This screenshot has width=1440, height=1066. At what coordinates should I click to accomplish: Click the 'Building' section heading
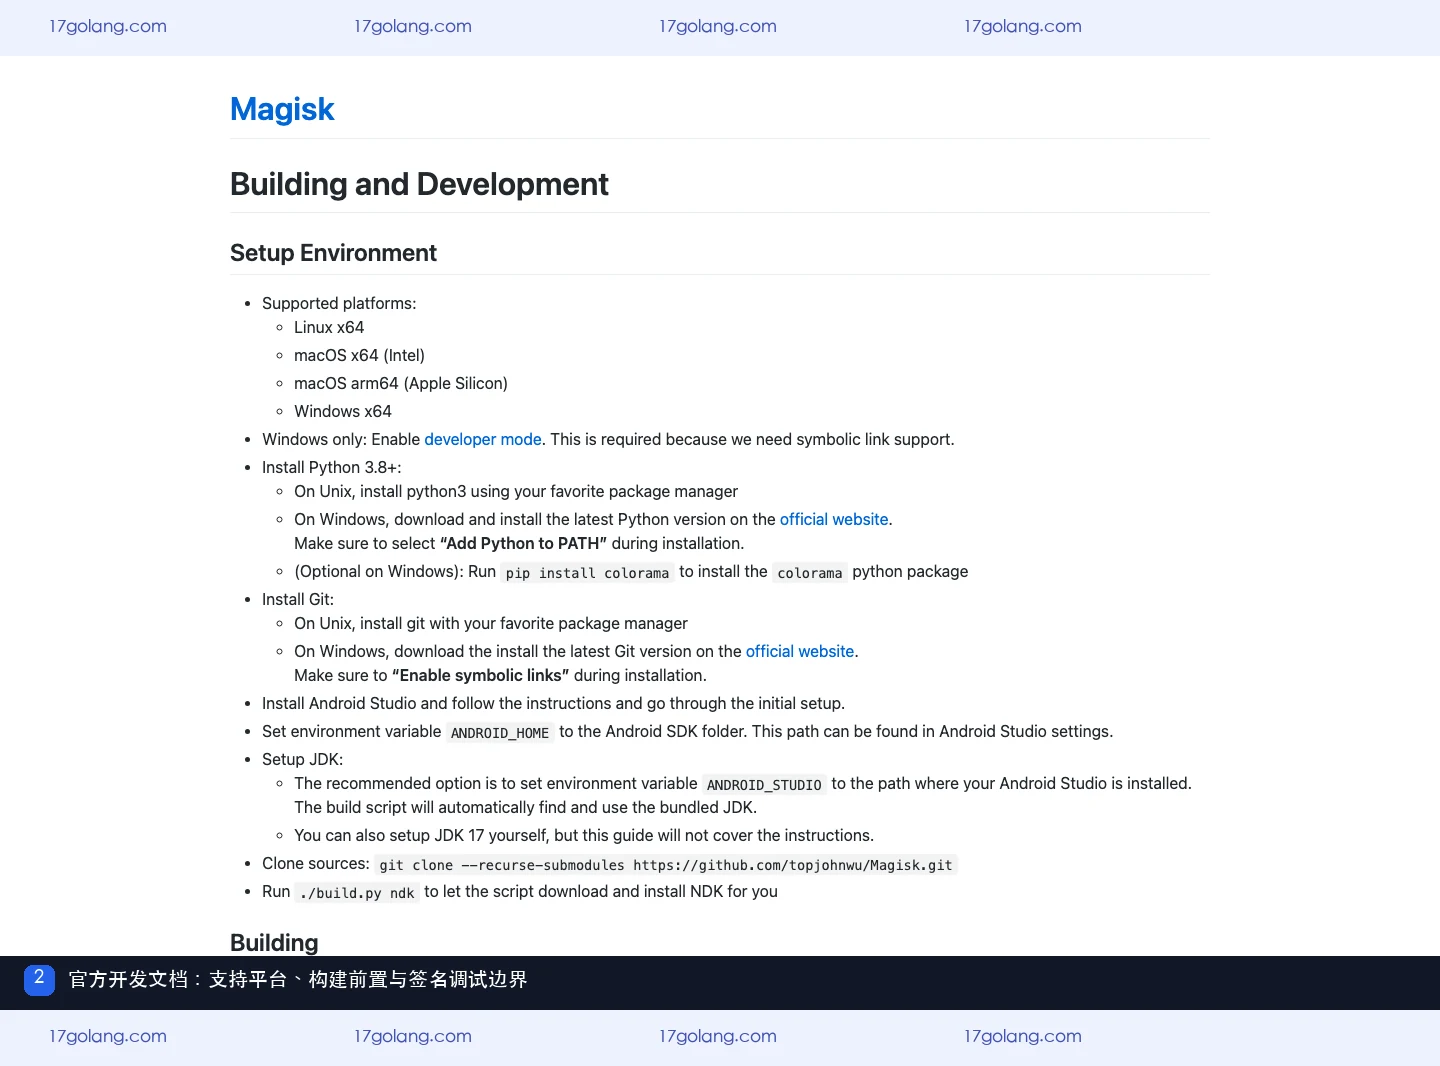274,943
